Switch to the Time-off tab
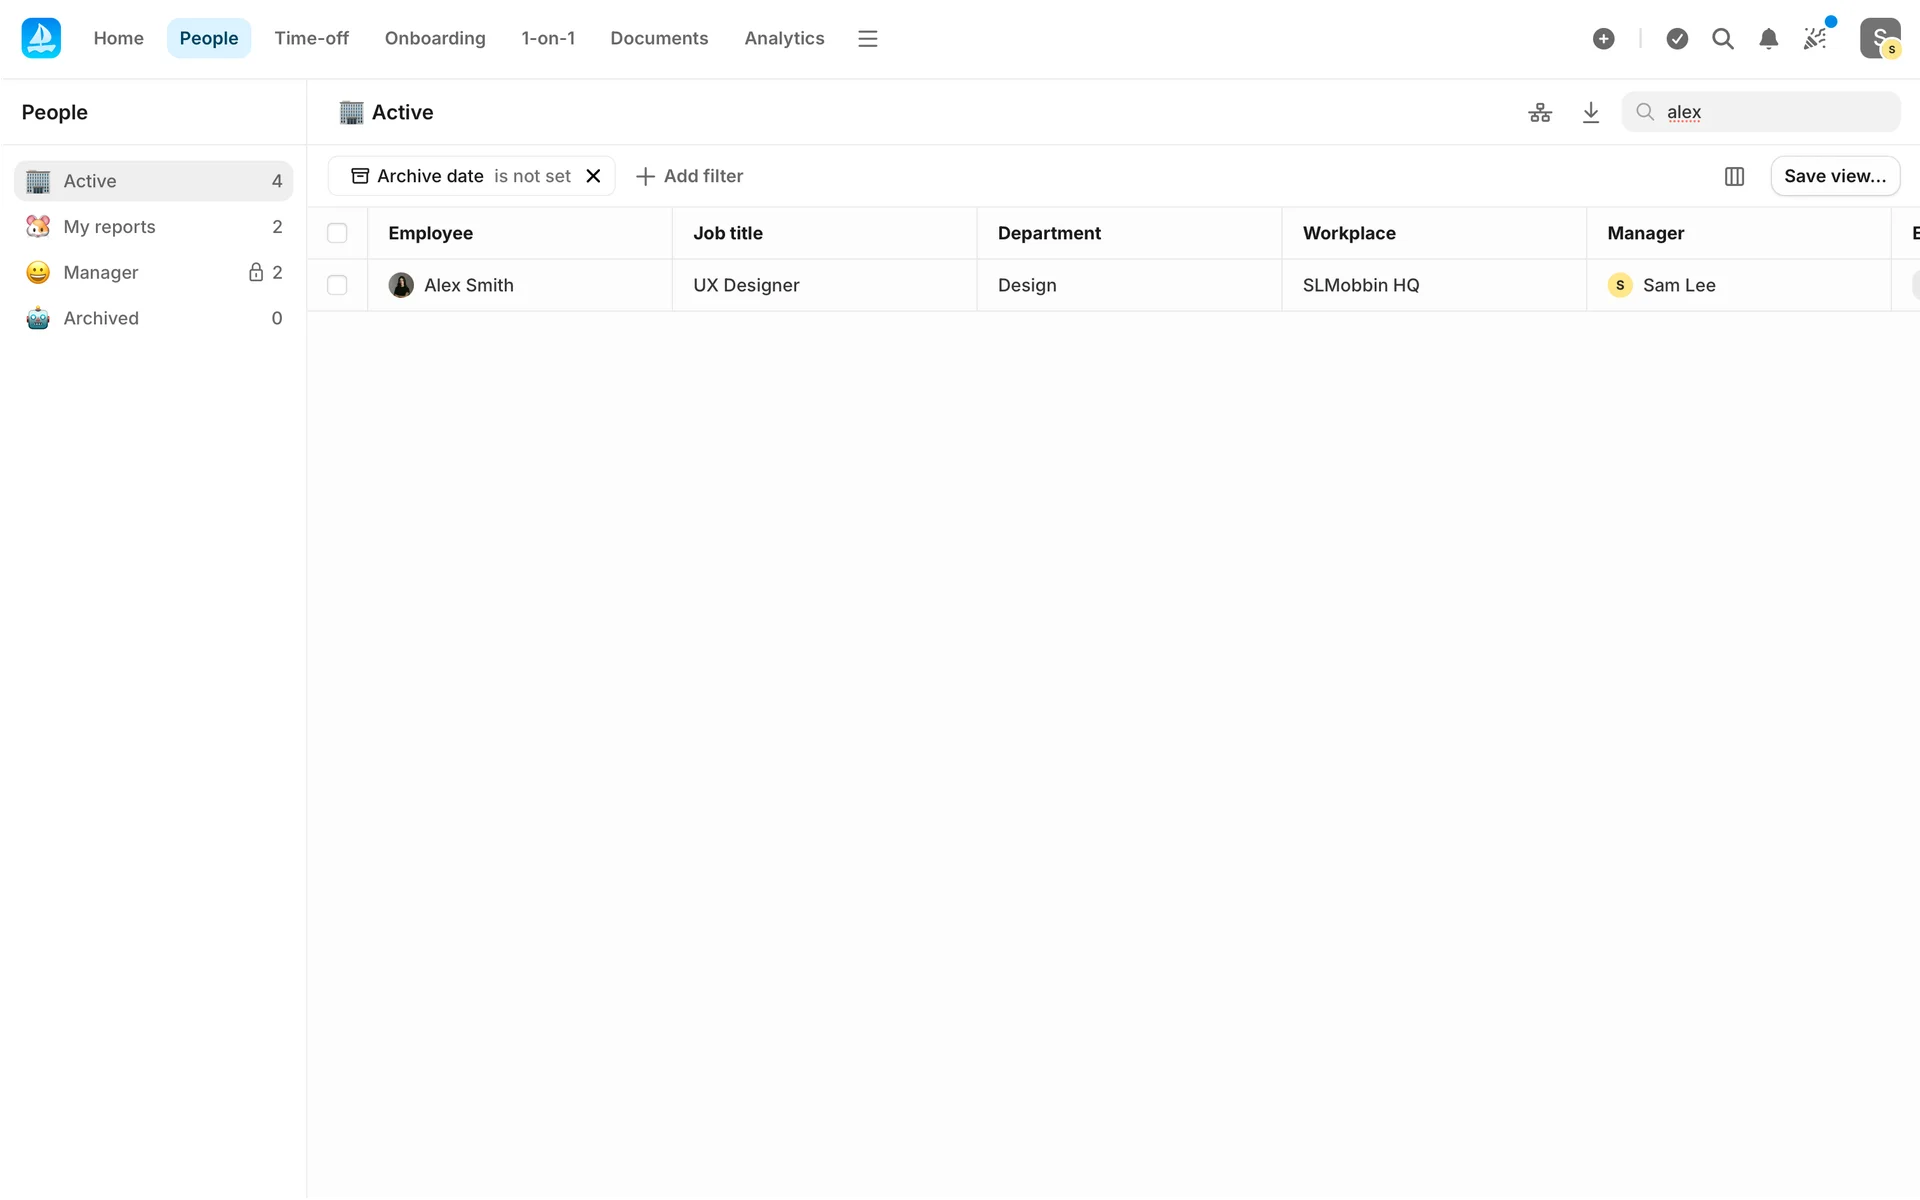The height and width of the screenshot is (1200, 1920). (x=311, y=38)
